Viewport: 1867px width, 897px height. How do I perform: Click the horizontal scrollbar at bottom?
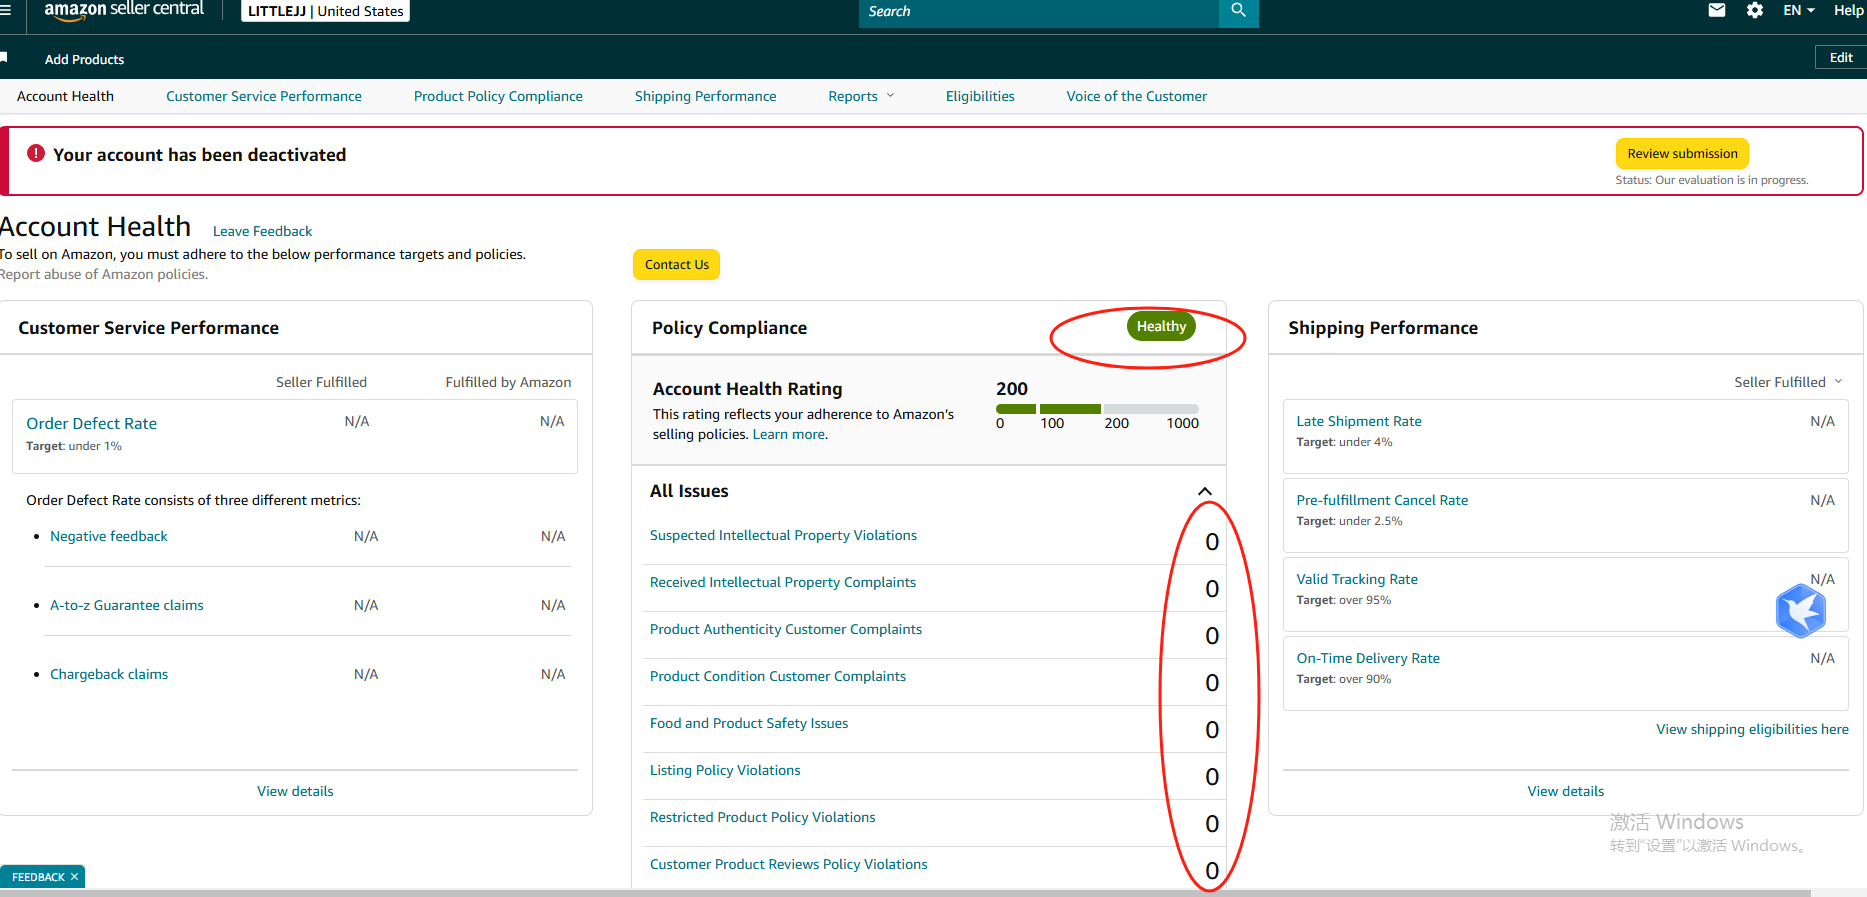coord(905,893)
